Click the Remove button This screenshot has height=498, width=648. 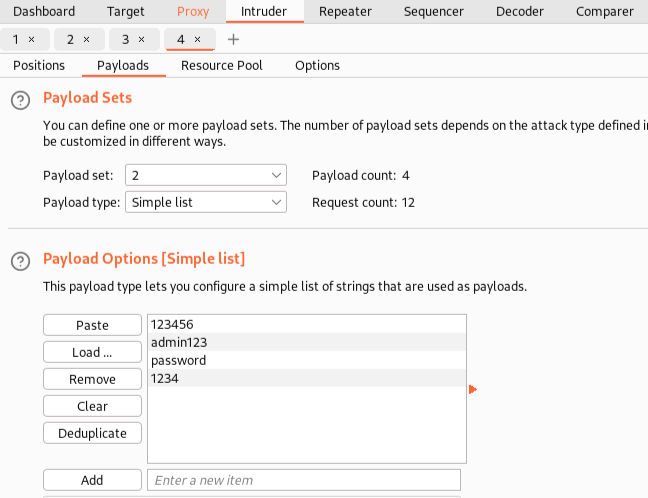(x=93, y=379)
